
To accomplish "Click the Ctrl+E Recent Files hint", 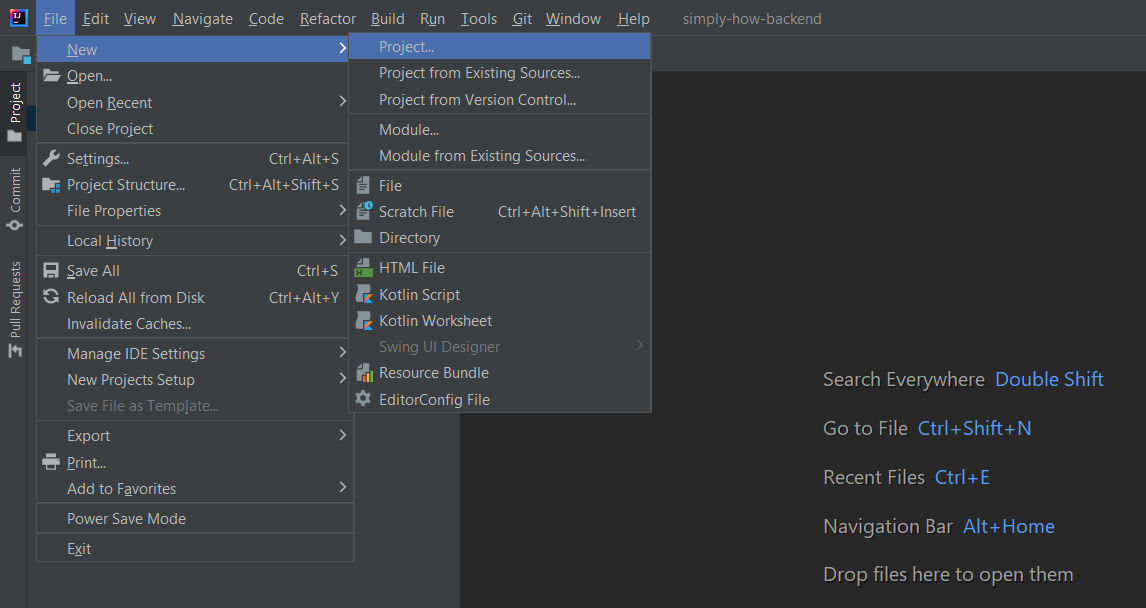I will click(x=963, y=477).
